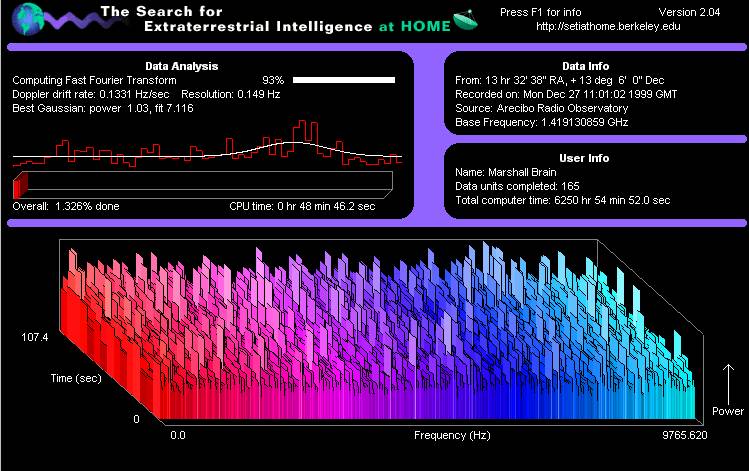
Task: Click the green satellite dish icon
Action: [465, 20]
